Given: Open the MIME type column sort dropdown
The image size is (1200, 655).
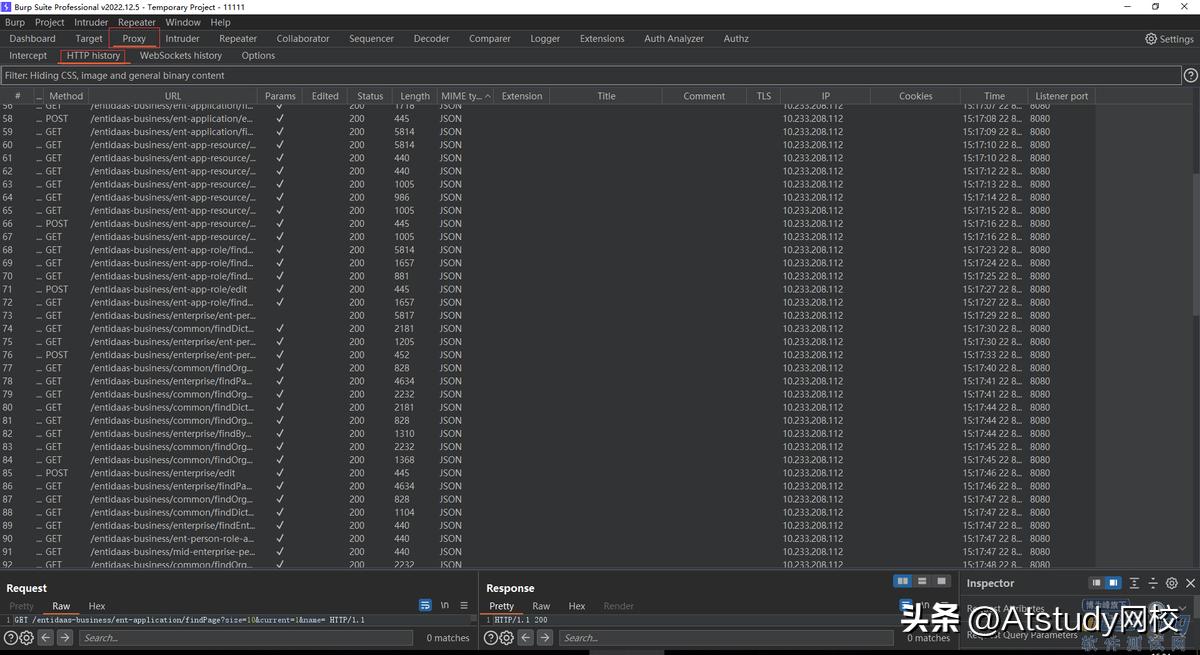Looking at the screenshot, I should point(487,96).
